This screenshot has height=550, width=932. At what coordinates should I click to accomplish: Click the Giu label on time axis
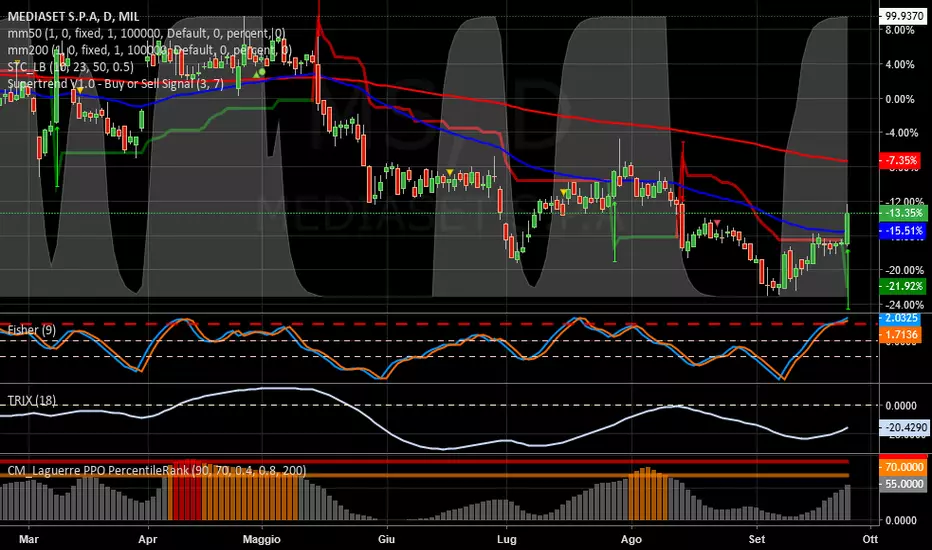click(386, 539)
